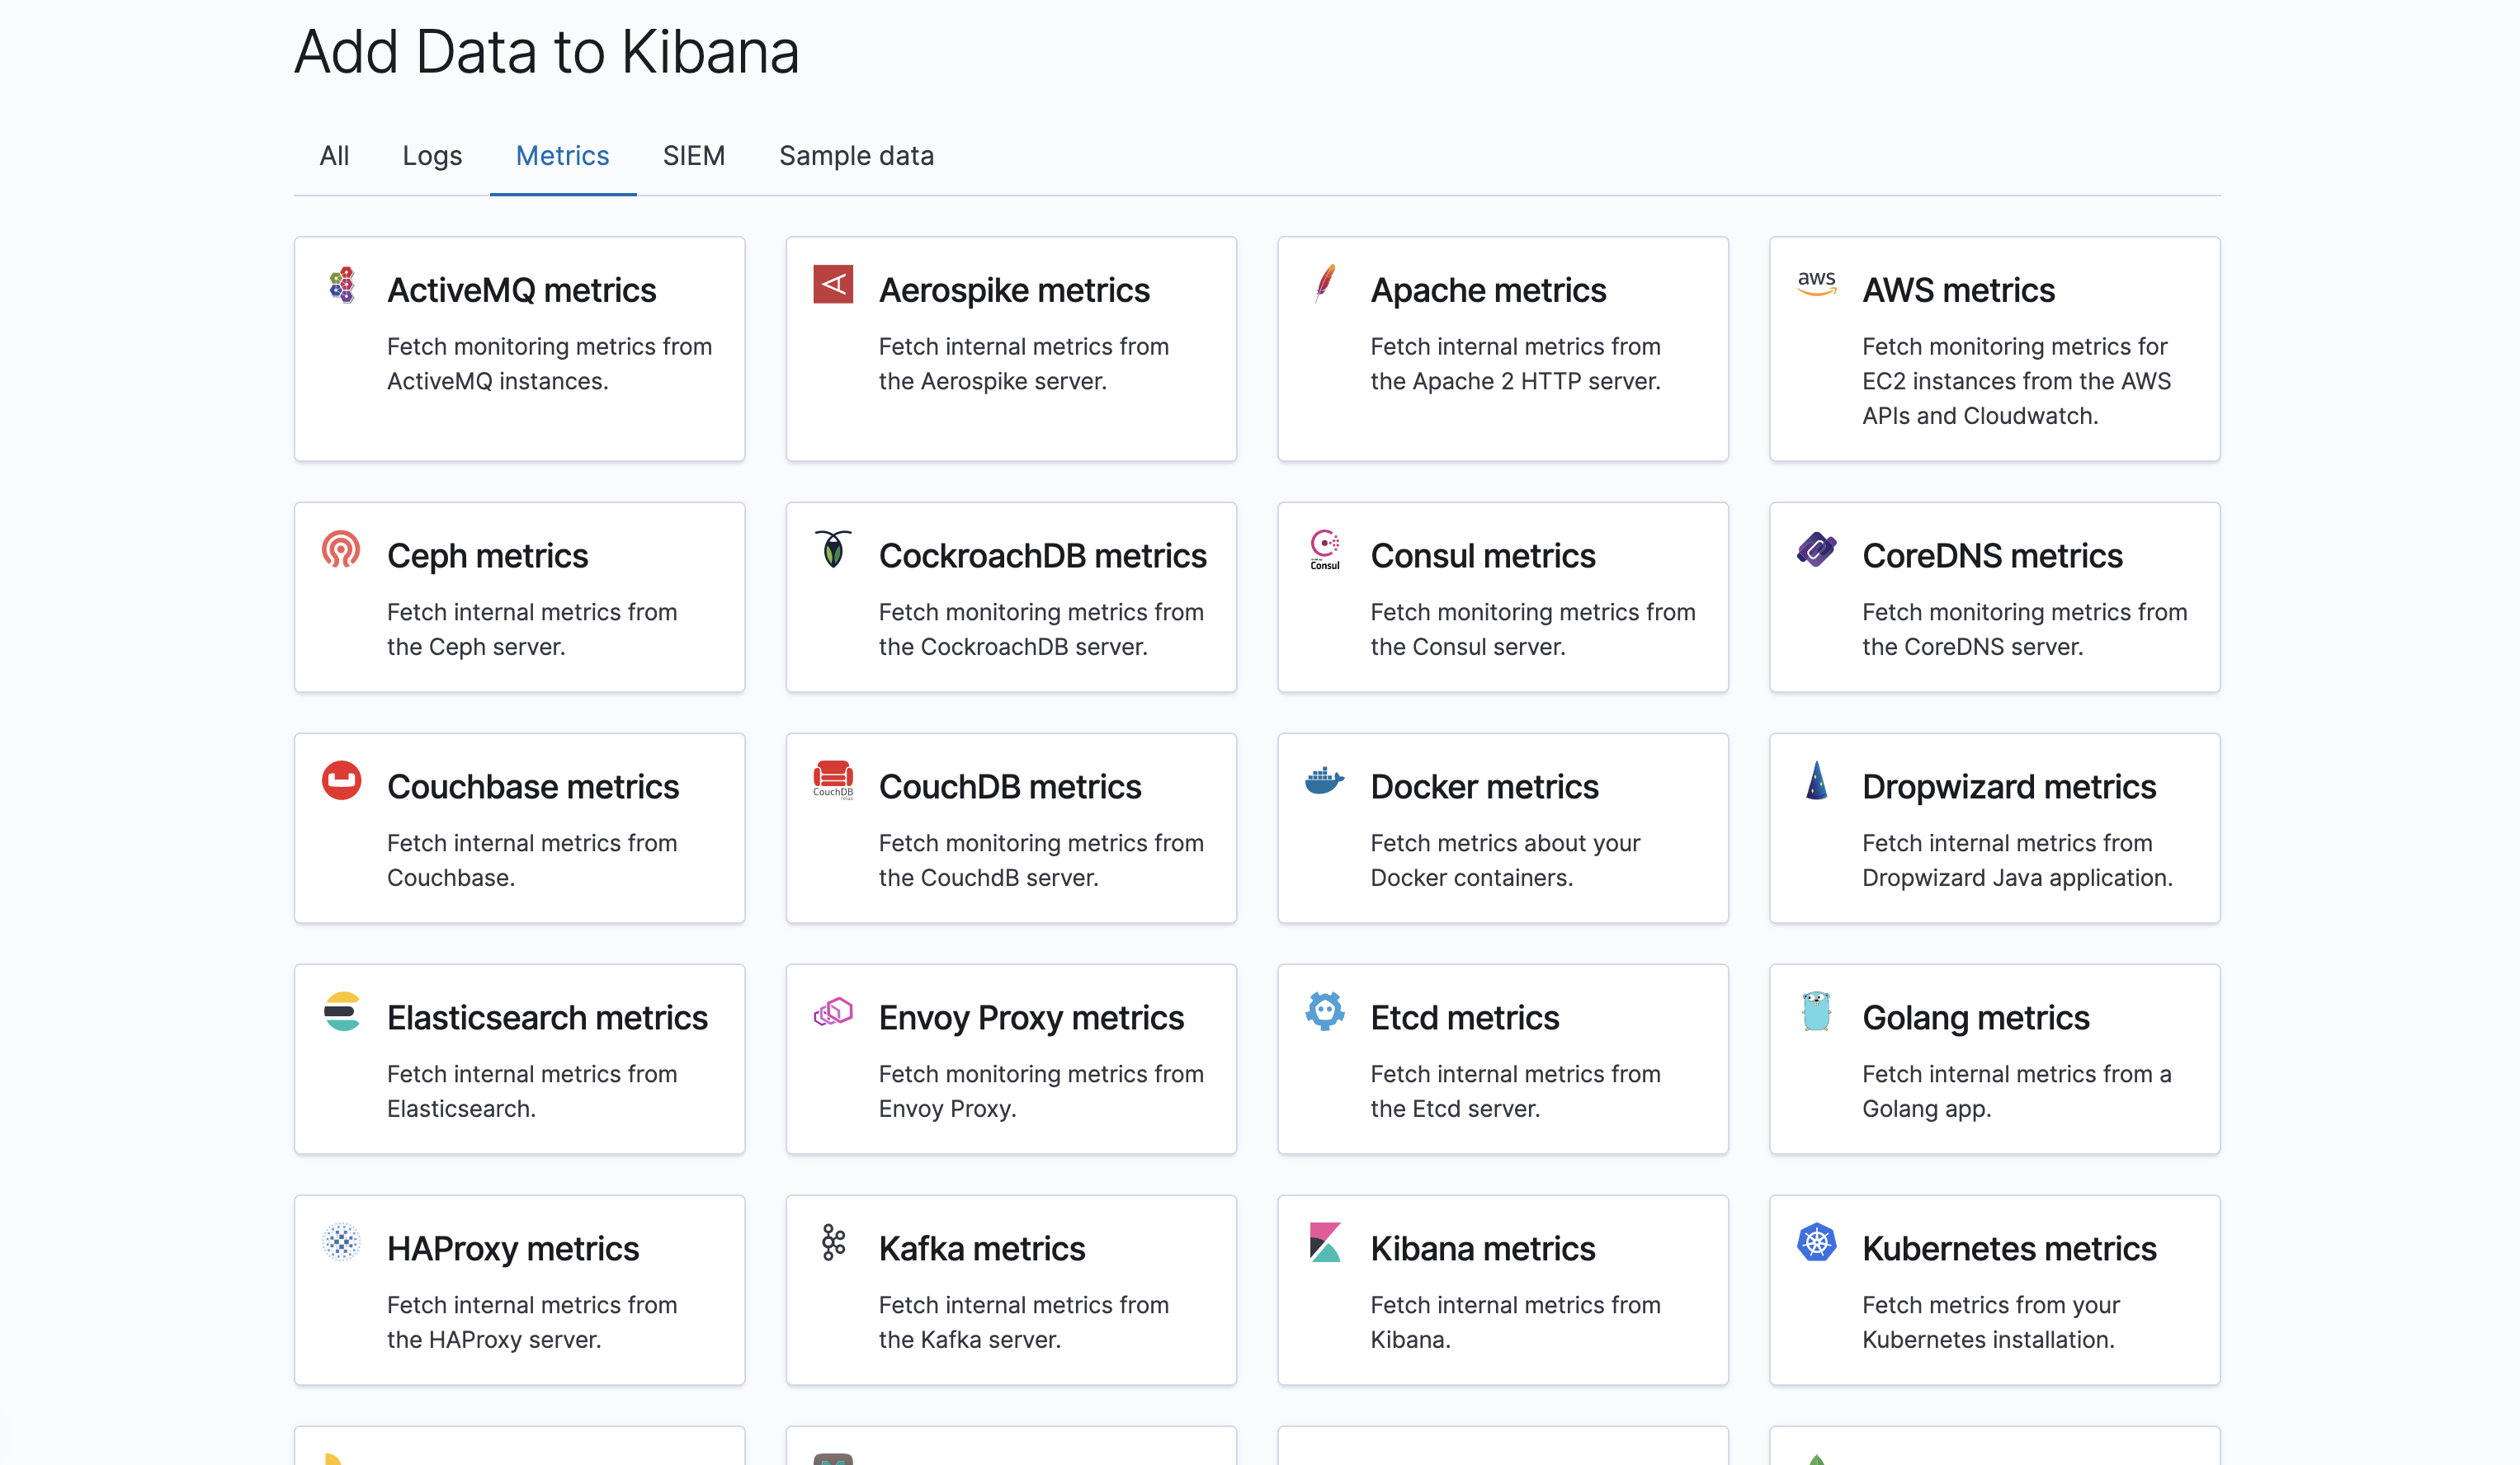
Task: Open the SIEM tab
Action: (693, 155)
